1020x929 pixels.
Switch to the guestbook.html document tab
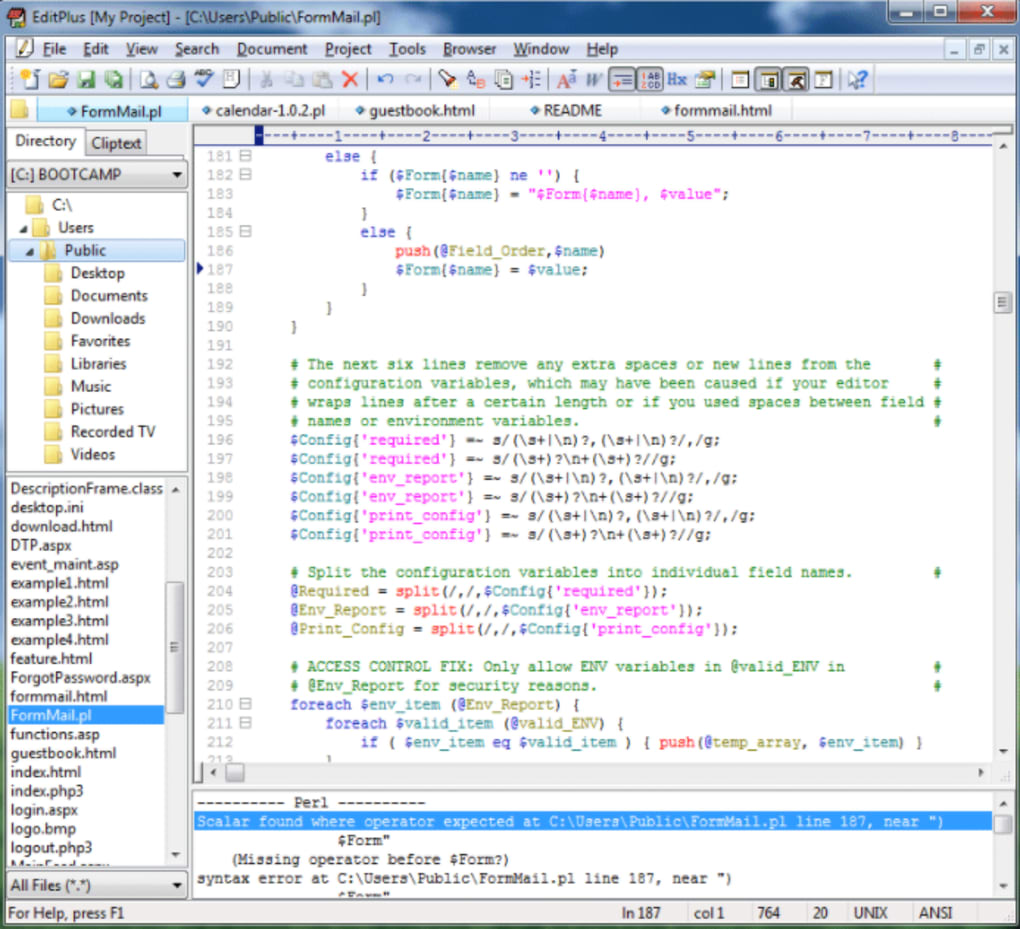pyautogui.click(x=415, y=111)
